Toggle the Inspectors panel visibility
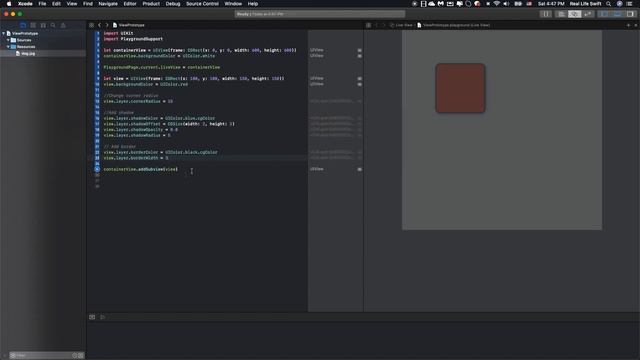Image resolution: width=640 pixels, height=360 pixels. pyautogui.click(x=631, y=14)
